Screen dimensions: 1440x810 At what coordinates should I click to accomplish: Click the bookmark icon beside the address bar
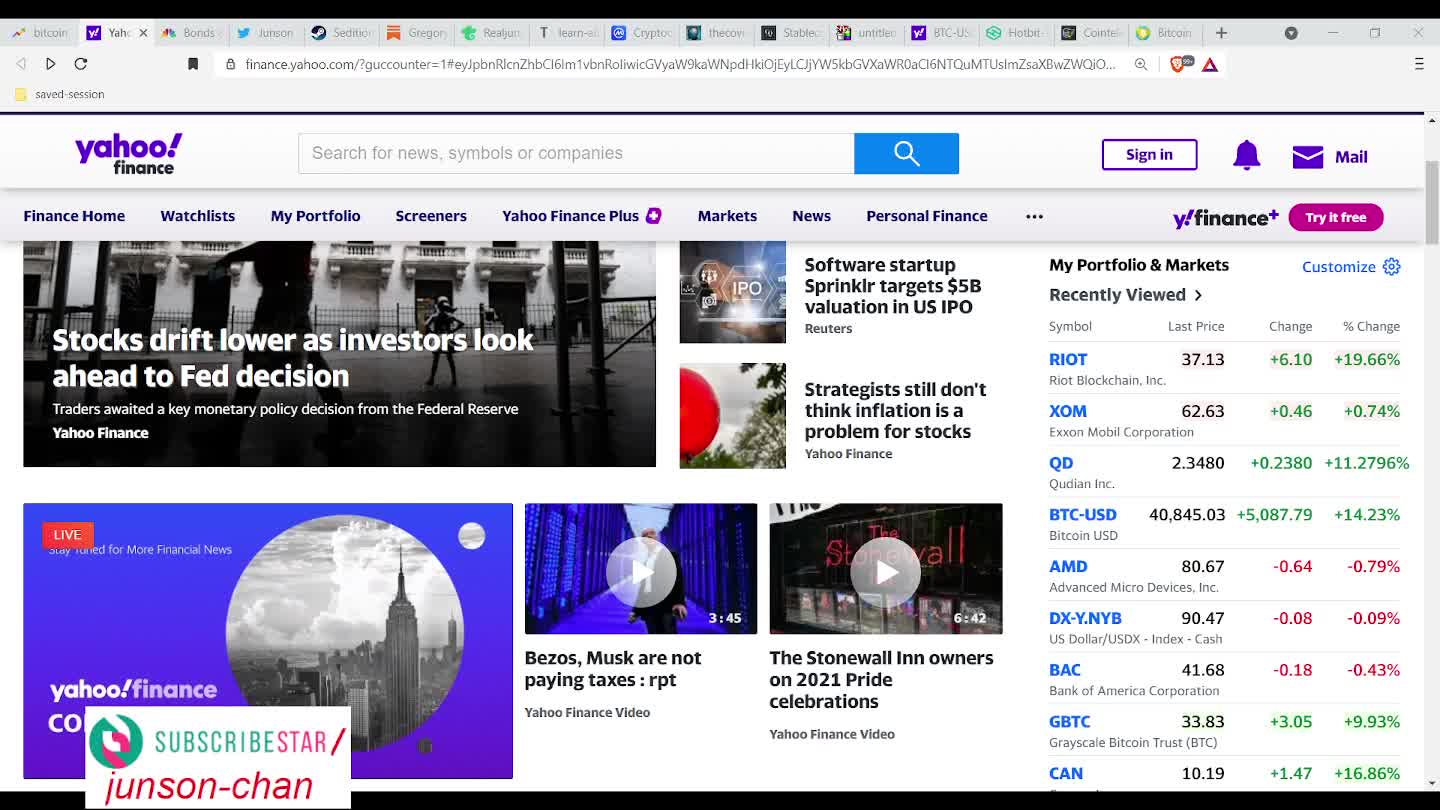[x=193, y=63]
